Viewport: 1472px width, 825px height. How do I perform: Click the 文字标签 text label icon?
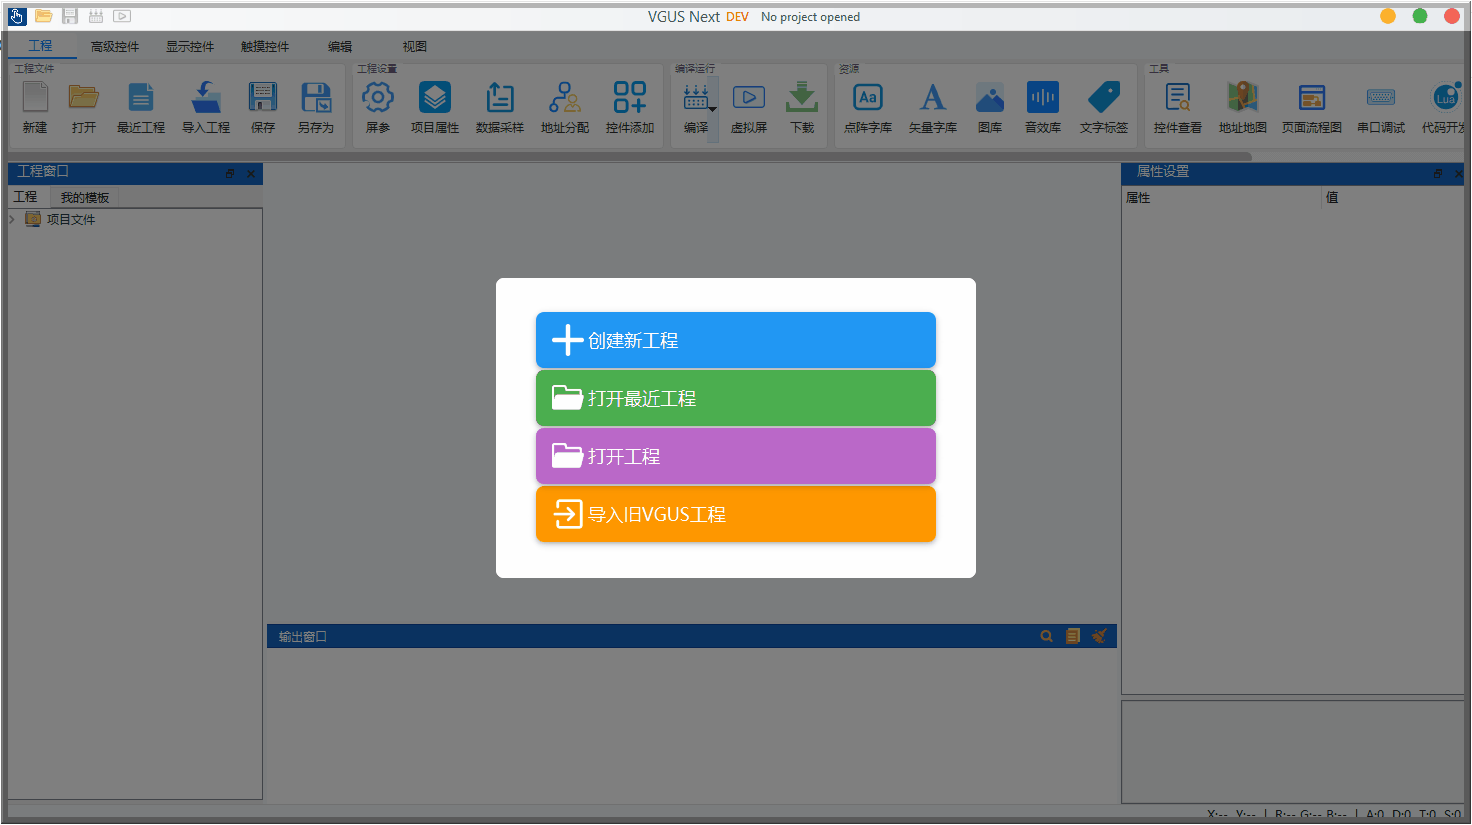click(1104, 97)
